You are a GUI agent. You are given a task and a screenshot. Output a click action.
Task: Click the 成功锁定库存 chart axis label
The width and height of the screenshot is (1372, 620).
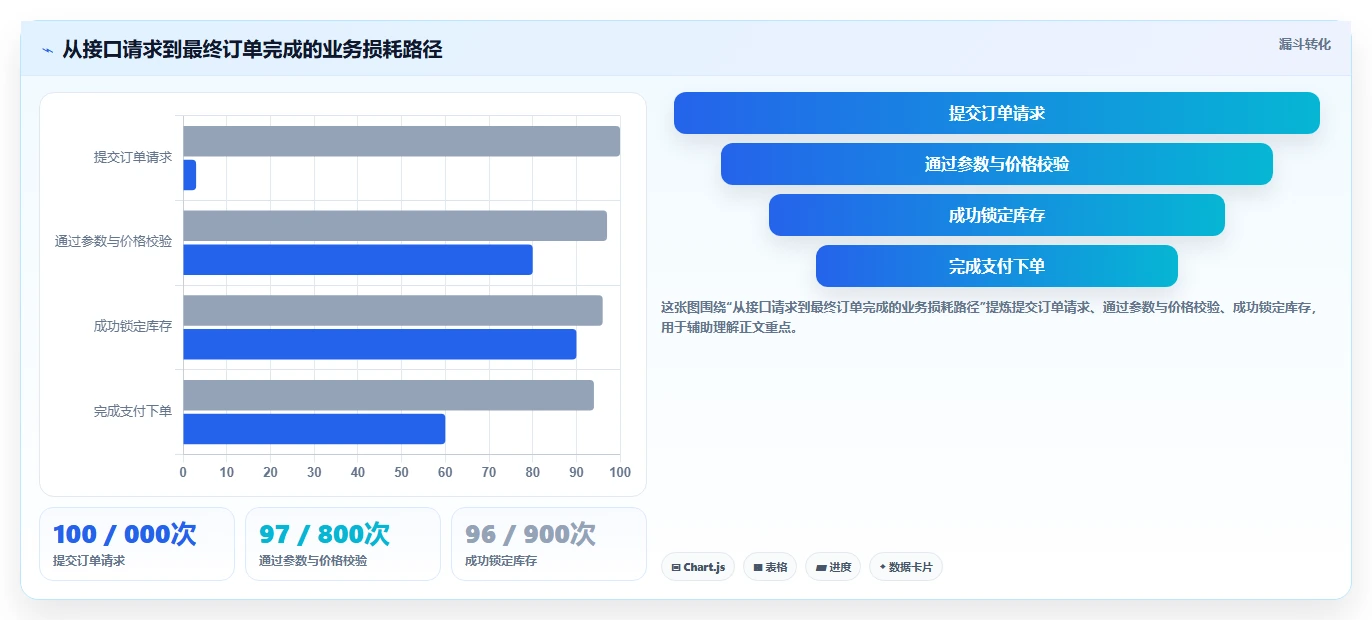point(133,326)
